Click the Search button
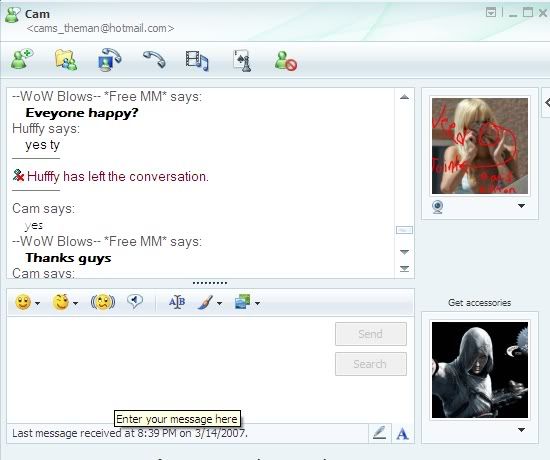Viewport: 550px width, 460px height. click(371, 364)
